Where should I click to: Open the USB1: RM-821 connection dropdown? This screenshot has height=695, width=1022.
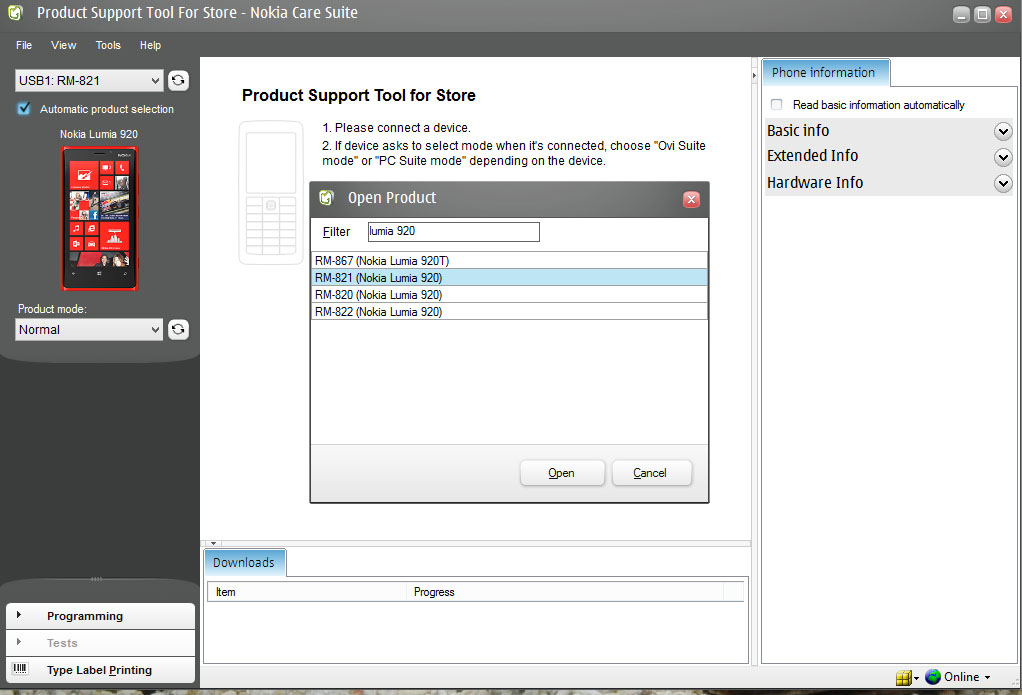click(x=89, y=81)
